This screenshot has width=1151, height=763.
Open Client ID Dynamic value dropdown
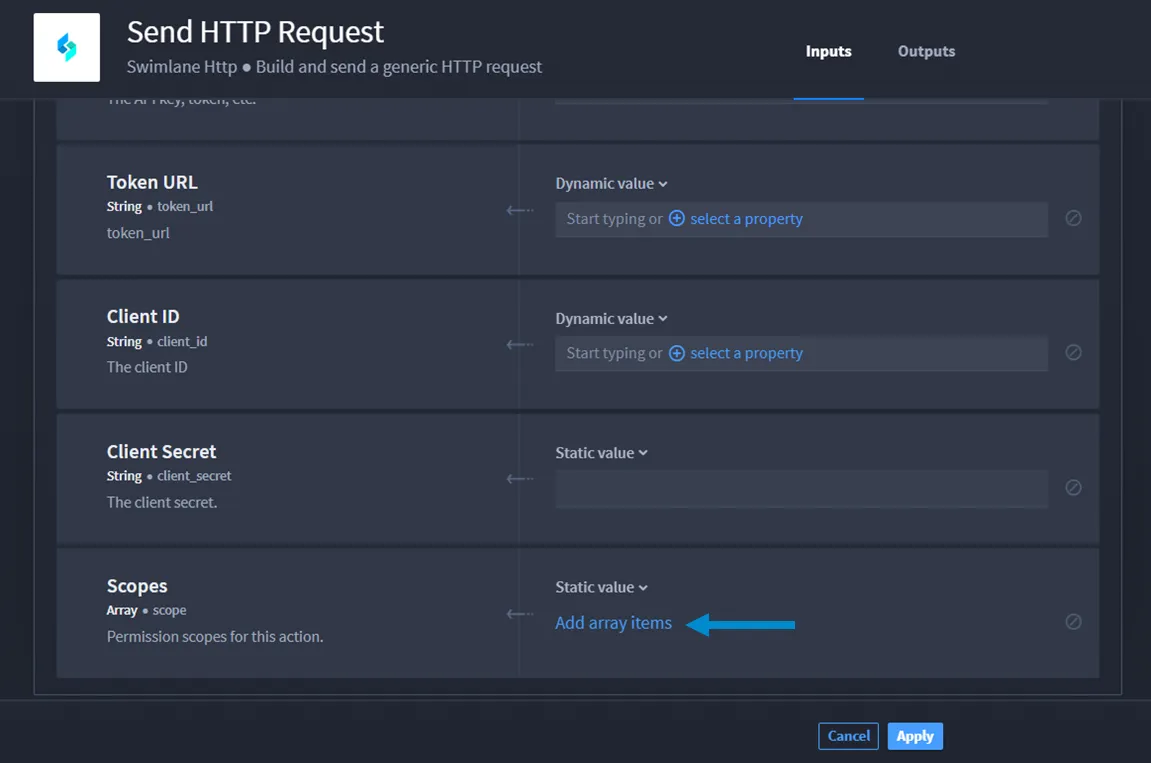[x=611, y=319]
